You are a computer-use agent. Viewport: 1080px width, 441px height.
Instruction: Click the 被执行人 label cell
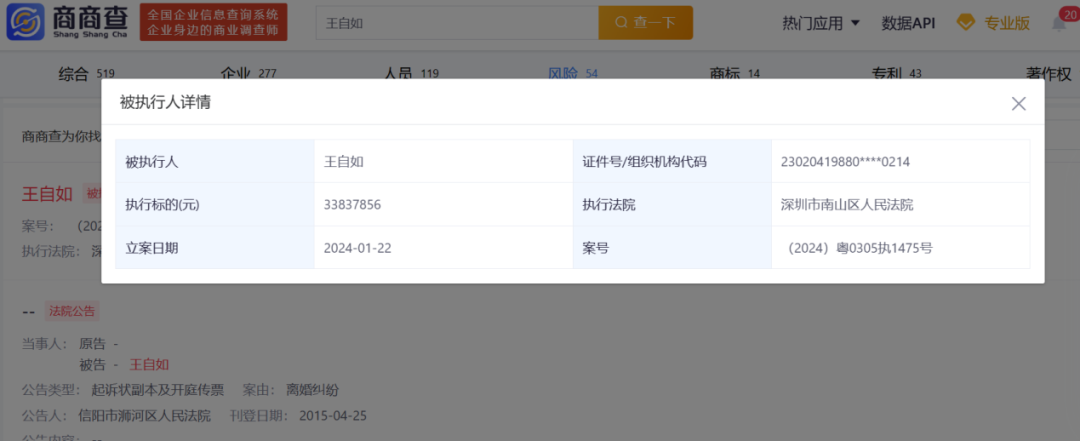(x=215, y=162)
